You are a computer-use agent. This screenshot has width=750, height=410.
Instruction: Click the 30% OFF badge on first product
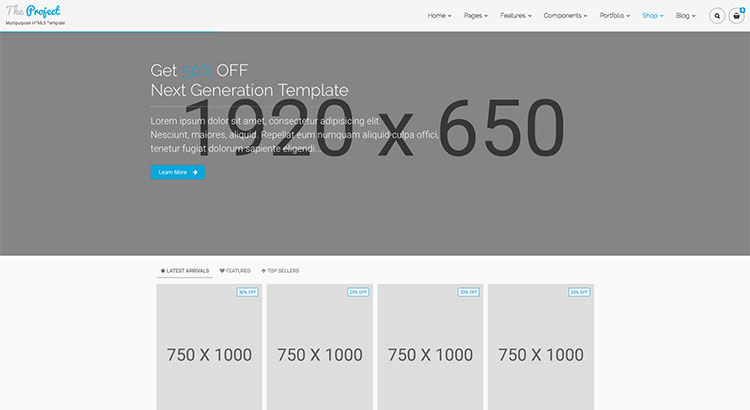tap(247, 292)
